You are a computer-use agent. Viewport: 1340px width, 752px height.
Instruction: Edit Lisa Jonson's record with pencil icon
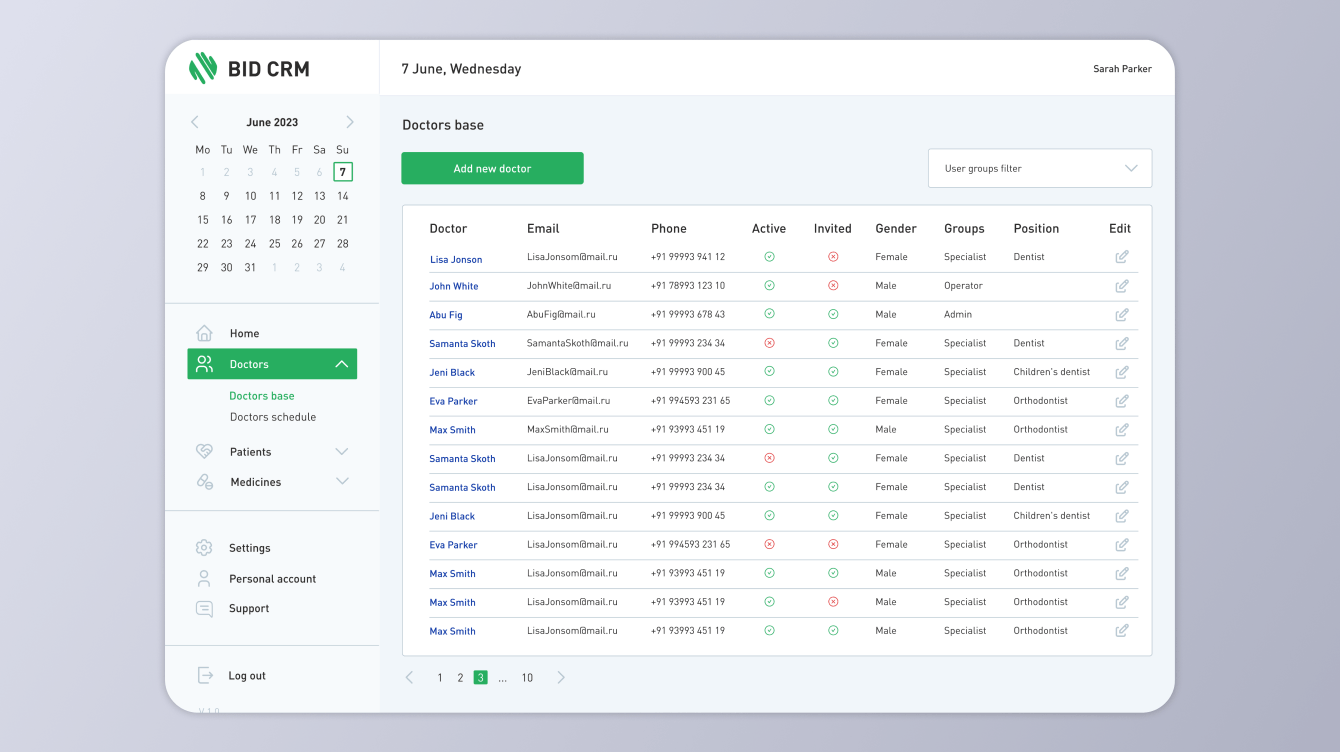tap(1122, 257)
